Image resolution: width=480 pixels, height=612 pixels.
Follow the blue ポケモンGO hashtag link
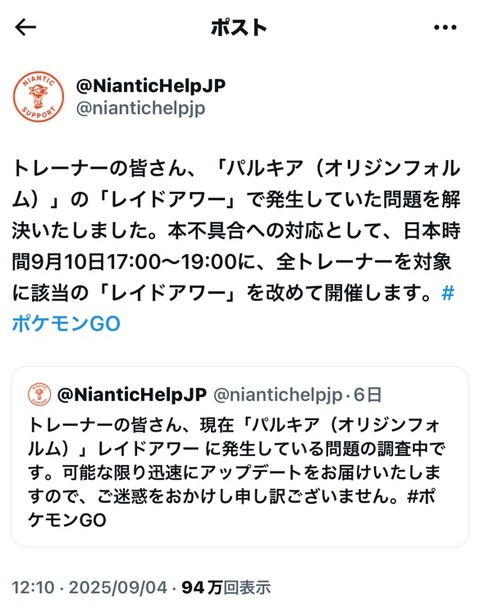66,324
